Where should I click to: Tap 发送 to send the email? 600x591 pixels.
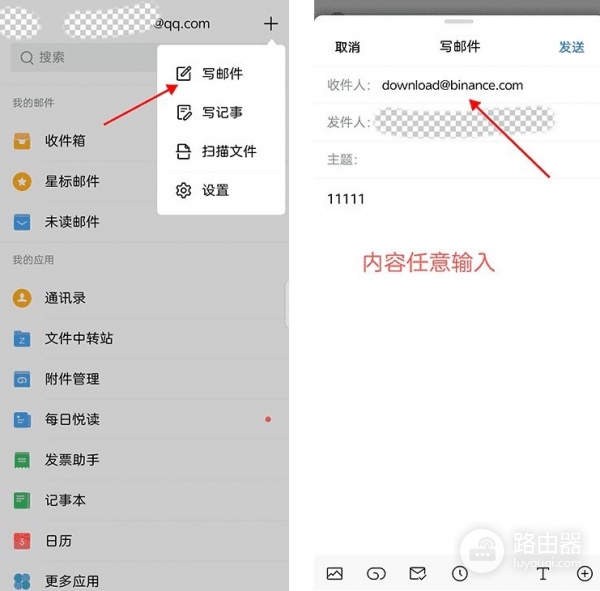(x=571, y=47)
